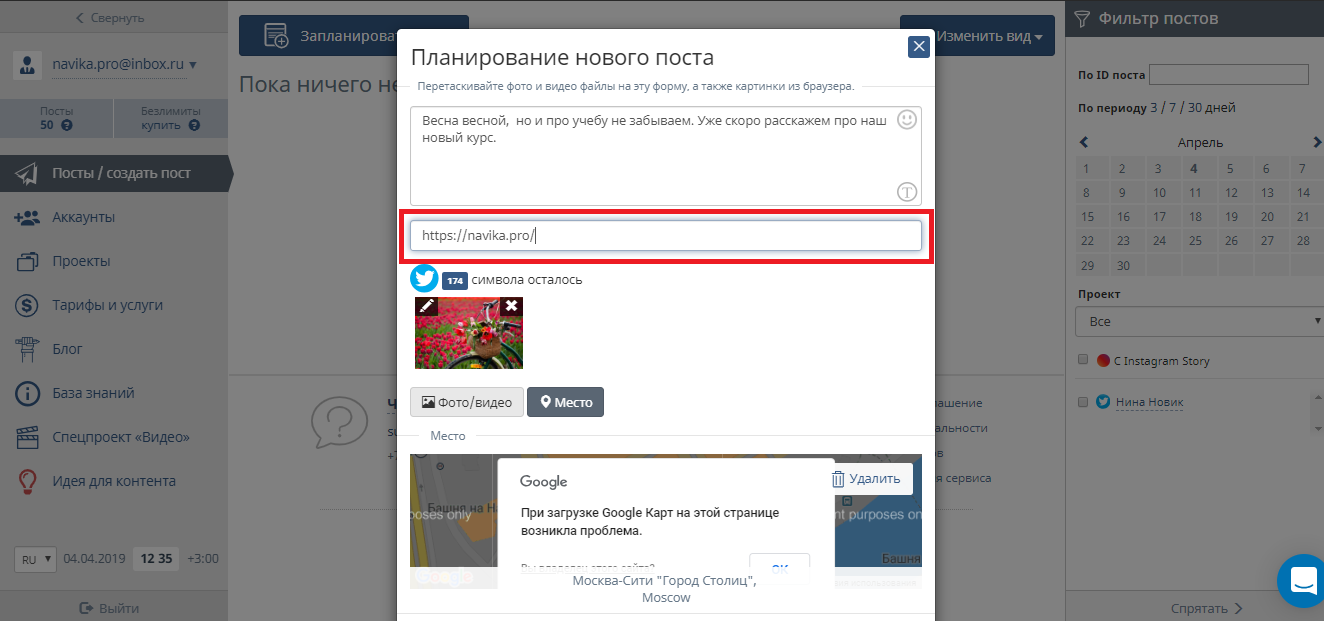
Task: Click the Удалить button on map
Action: (866, 479)
